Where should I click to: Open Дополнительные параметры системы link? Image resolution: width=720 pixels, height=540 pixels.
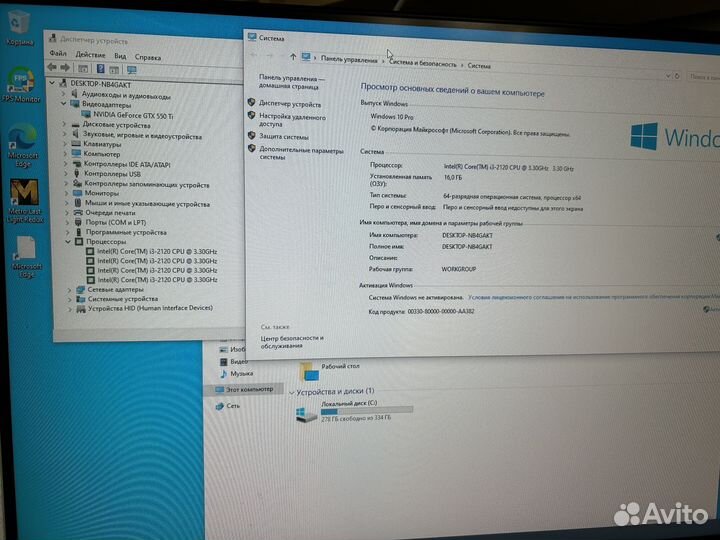click(x=301, y=153)
